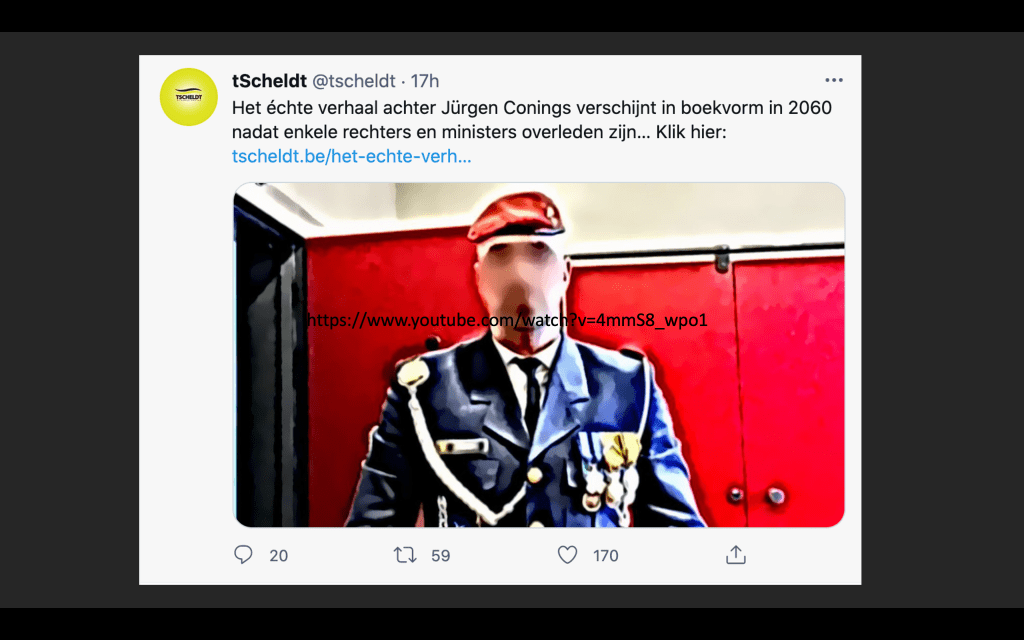Viewport: 1024px width, 640px height.
Task: Open the 17h timestamp link
Action: (x=424, y=81)
